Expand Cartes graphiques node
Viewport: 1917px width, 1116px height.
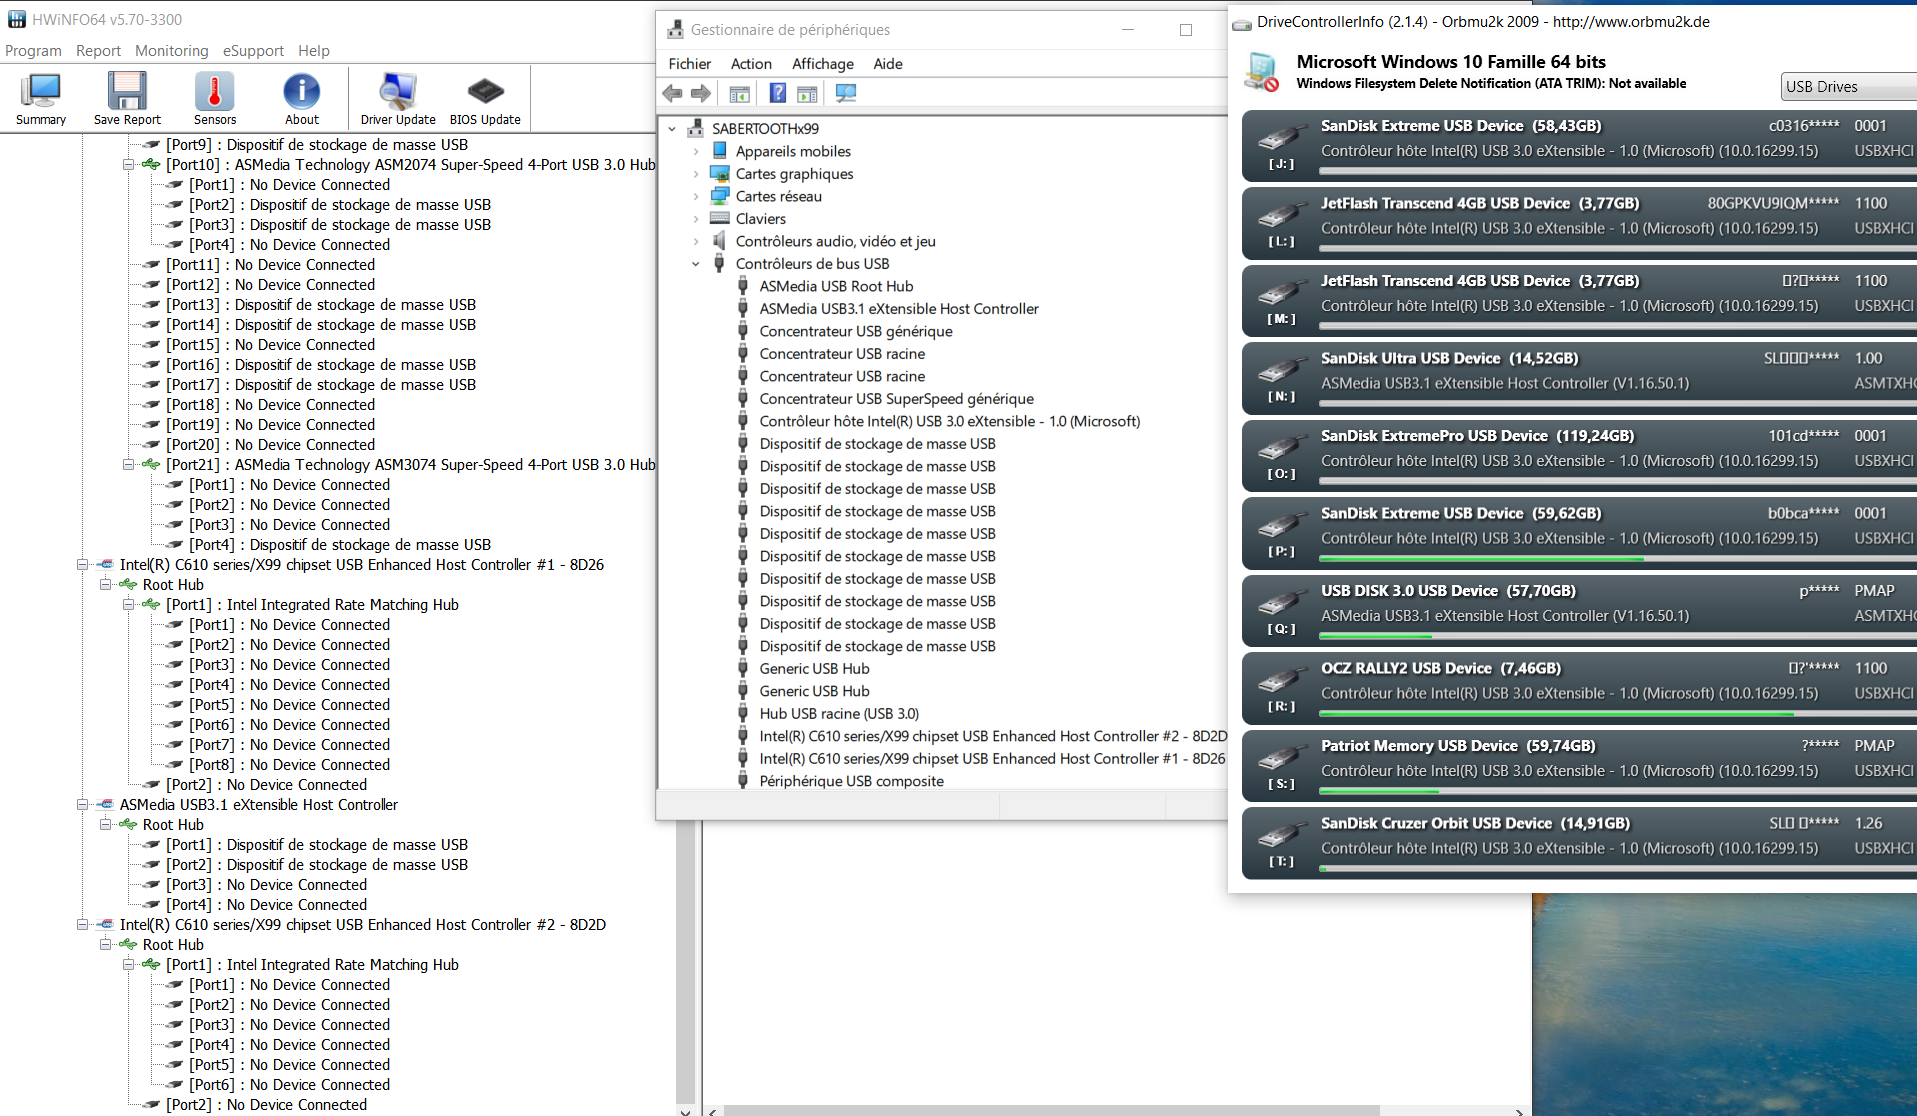(696, 174)
